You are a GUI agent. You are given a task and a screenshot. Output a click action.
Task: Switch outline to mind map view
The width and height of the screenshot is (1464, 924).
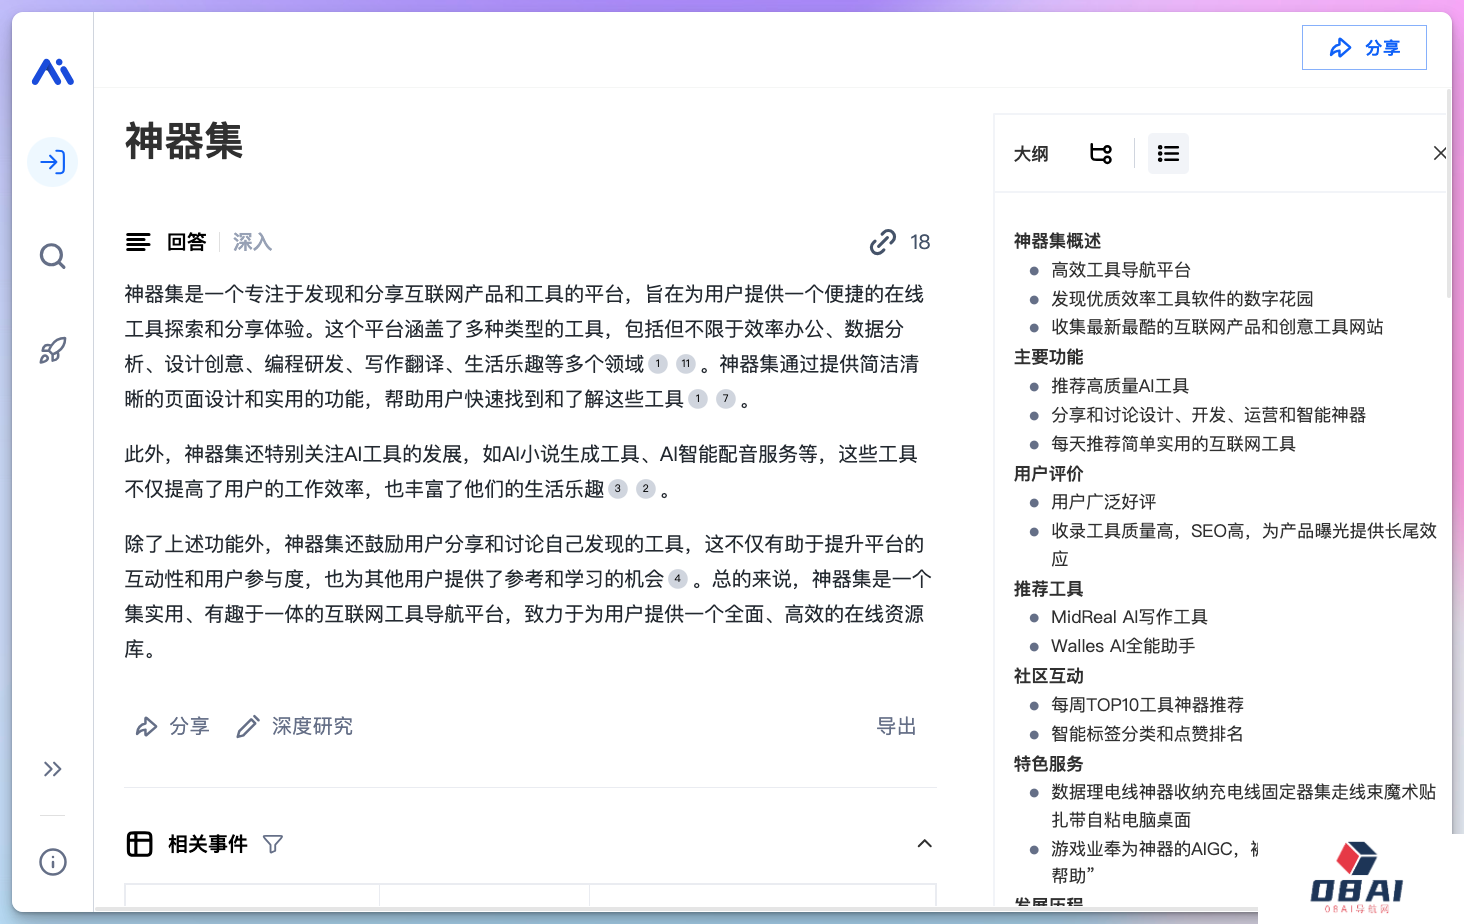point(1101,153)
